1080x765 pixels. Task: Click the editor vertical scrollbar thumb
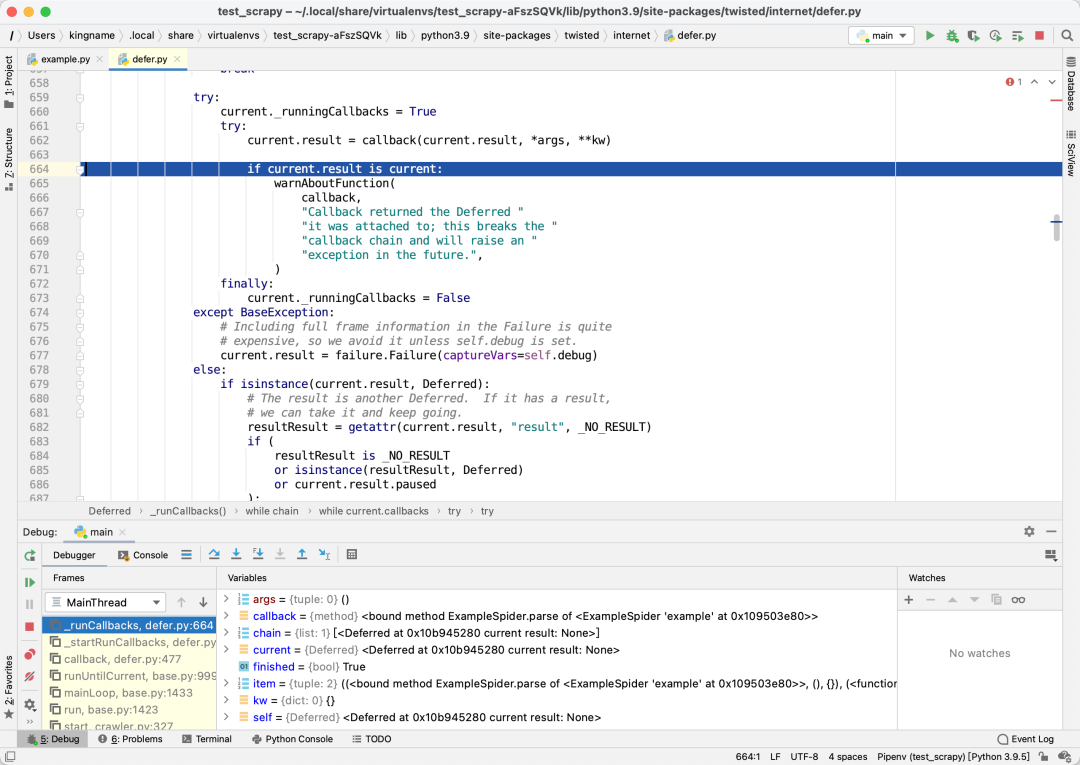(1057, 227)
